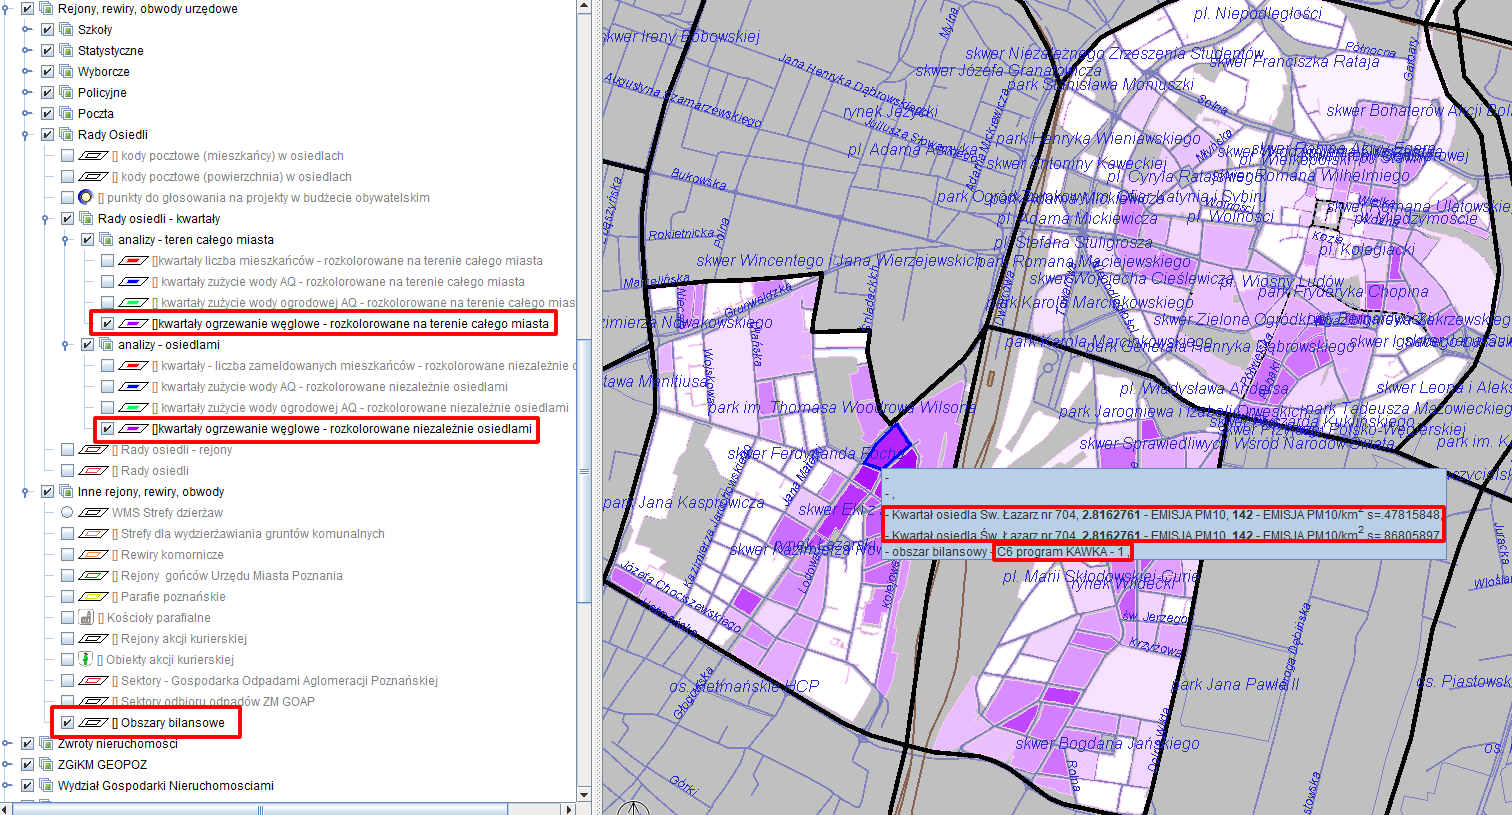Click the ZGiKM GEOPOZ layer group icon
This screenshot has height=815, width=1512.
click(46, 765)
